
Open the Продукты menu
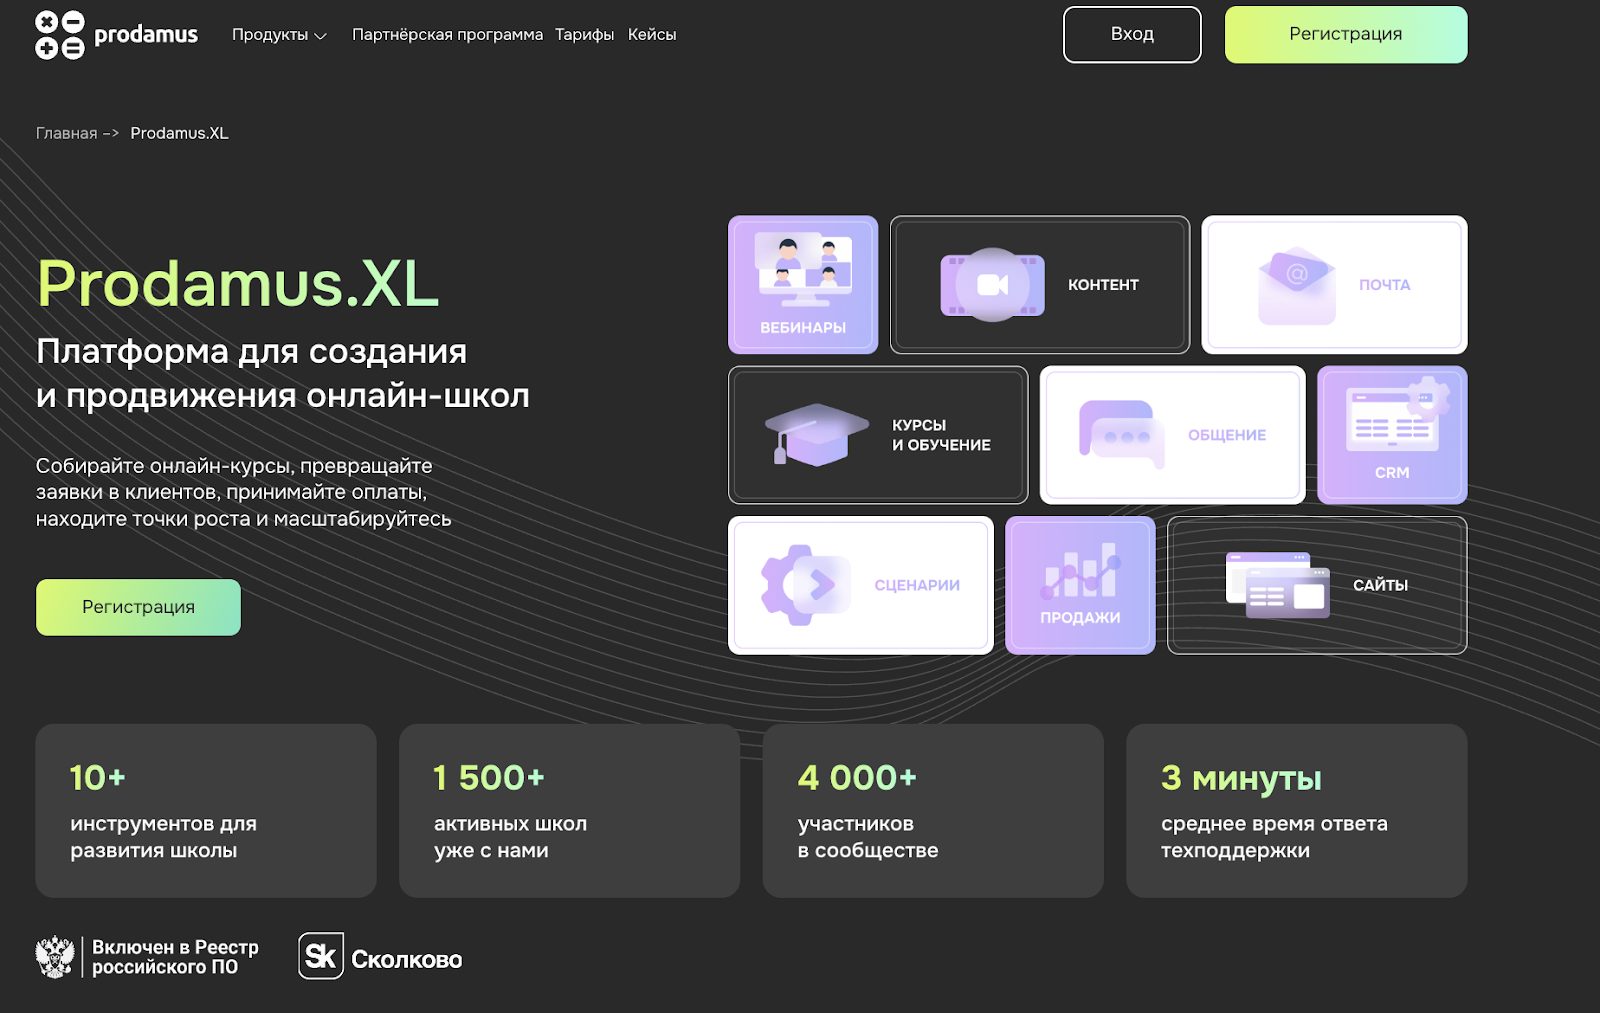point(279,35)
